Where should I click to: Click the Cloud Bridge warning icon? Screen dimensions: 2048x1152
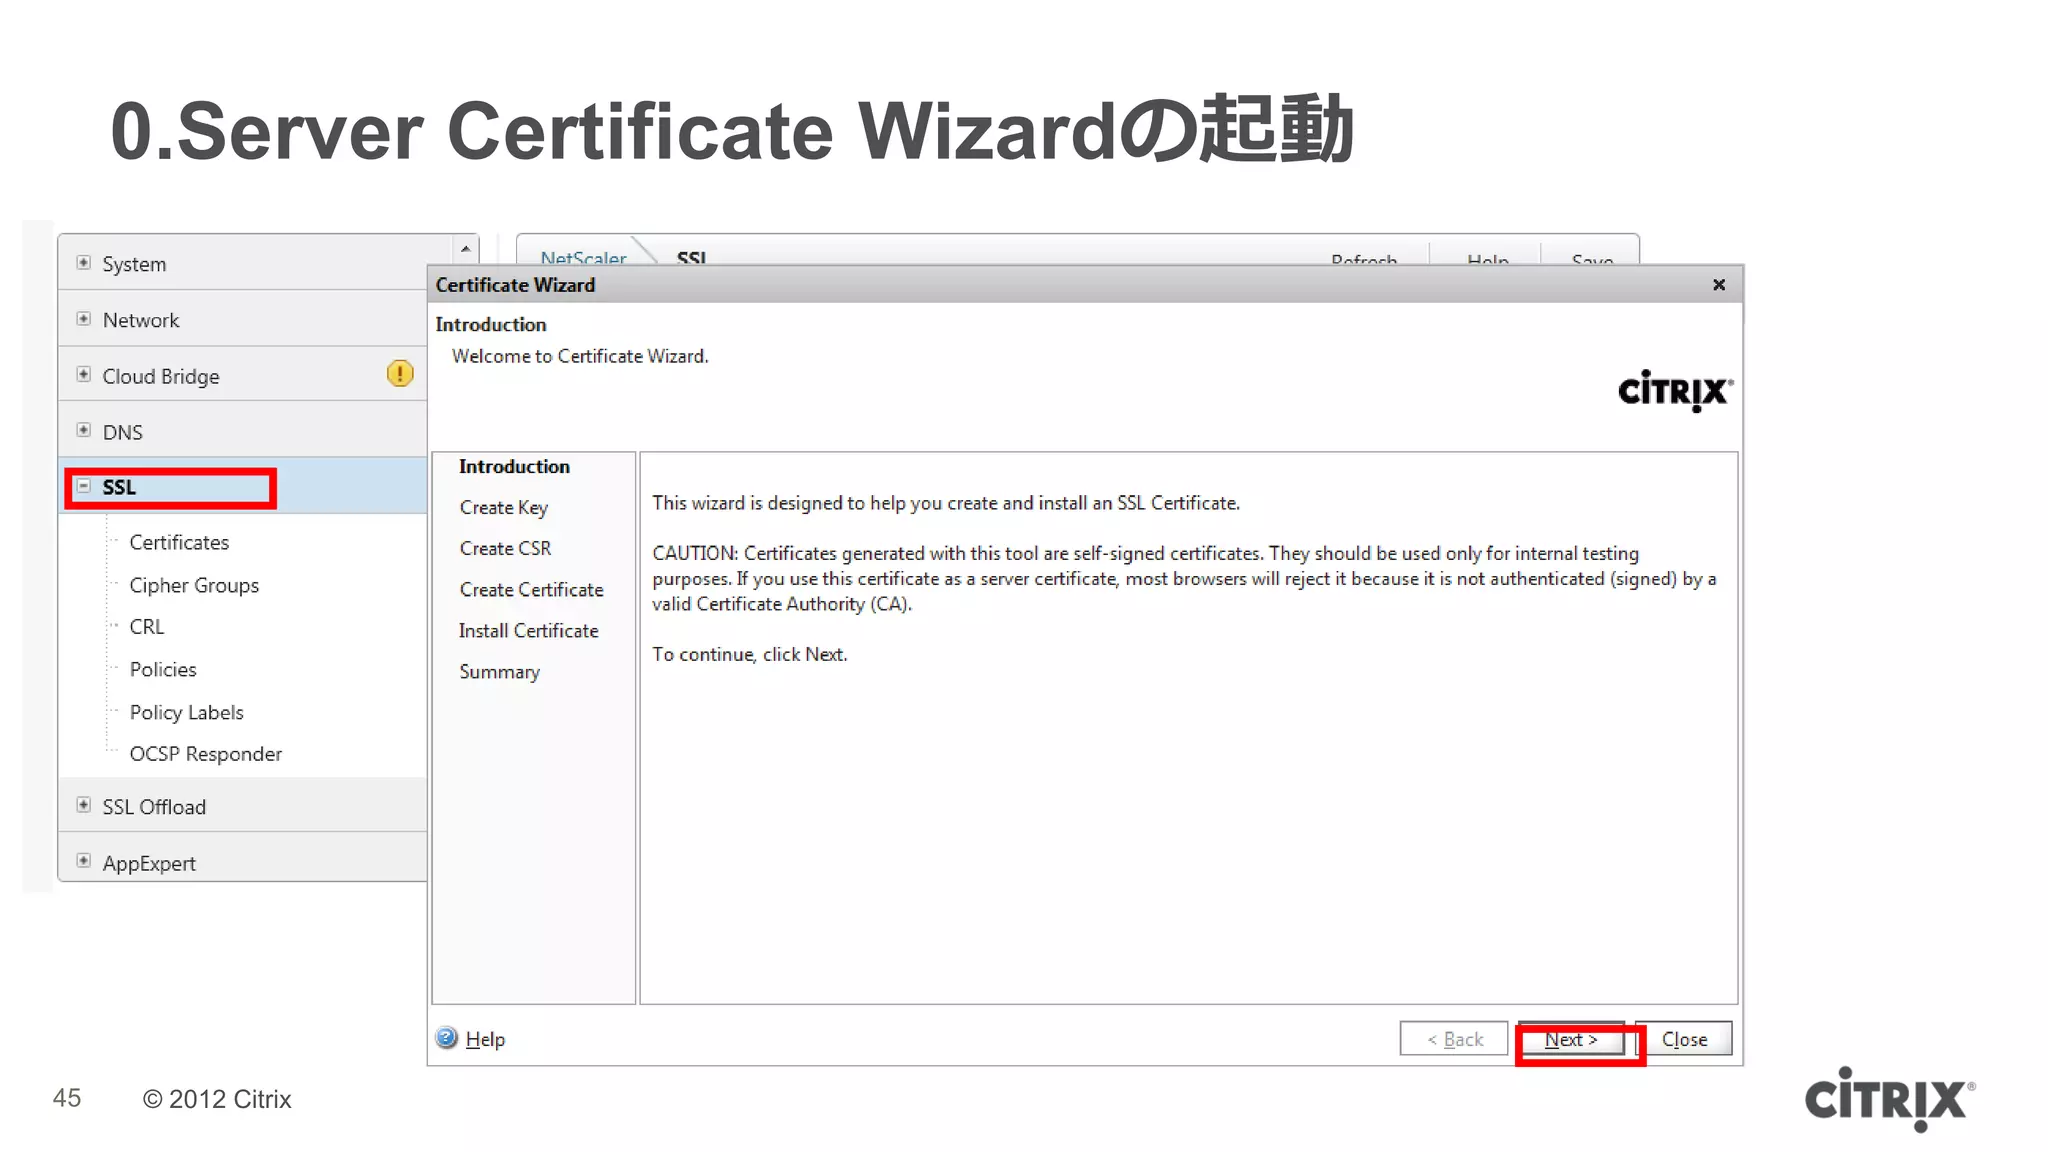(x=400, y=374)
